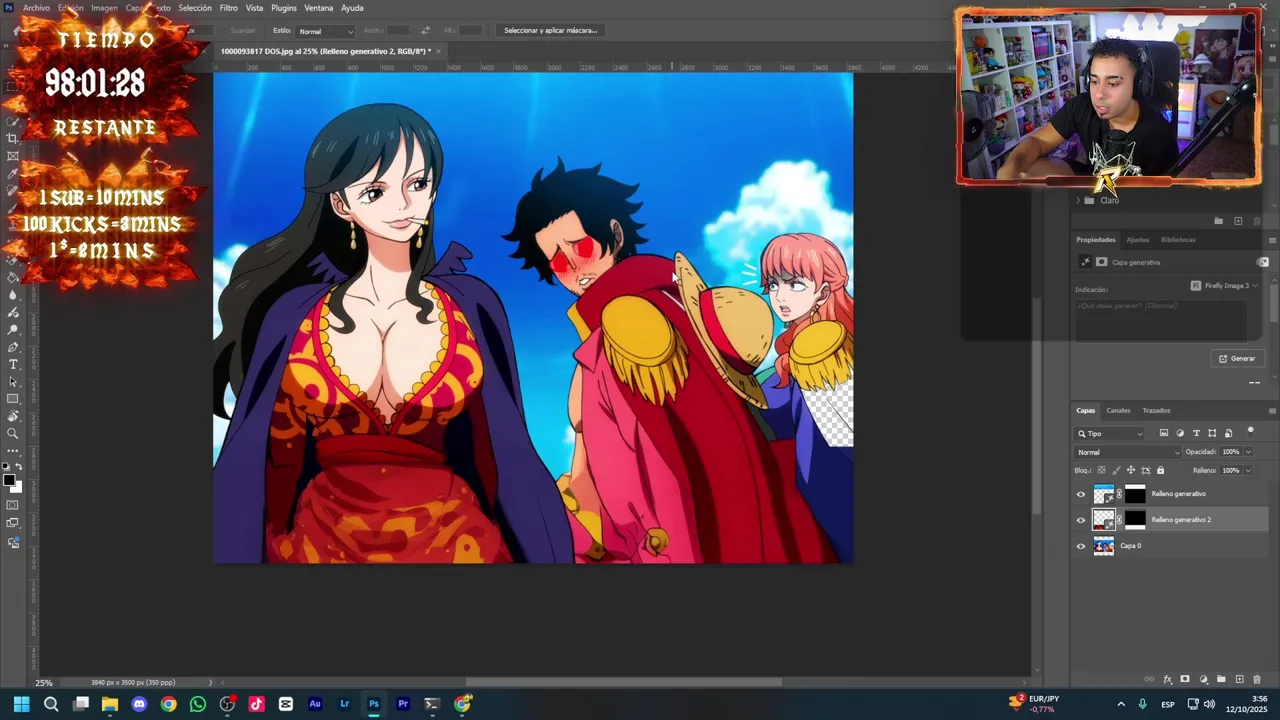Screen dimensions: 1280x720
Task: Add a layer style with fx icon
Action: coord(1167,680)
